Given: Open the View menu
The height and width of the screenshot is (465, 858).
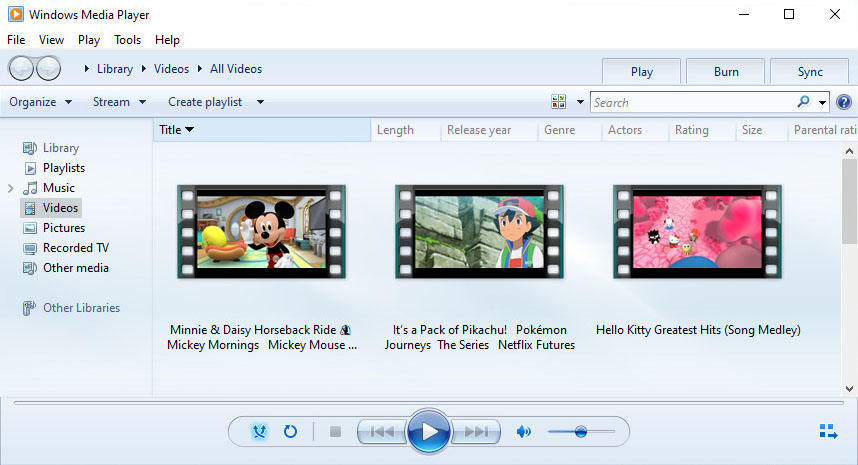Looking at the screenshot, I should 51,39.
